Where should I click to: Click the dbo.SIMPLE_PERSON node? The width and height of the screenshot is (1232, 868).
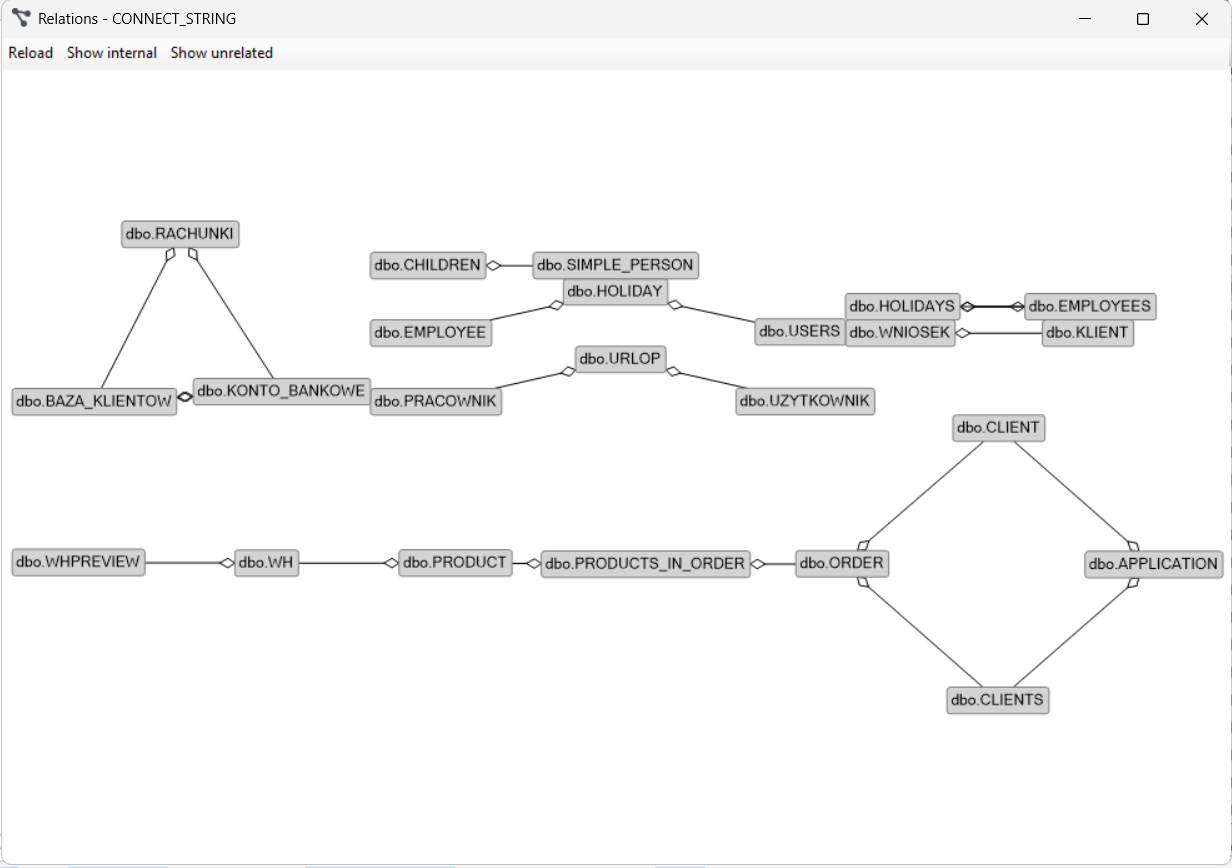pyautogui.click(x=615, y=265)
